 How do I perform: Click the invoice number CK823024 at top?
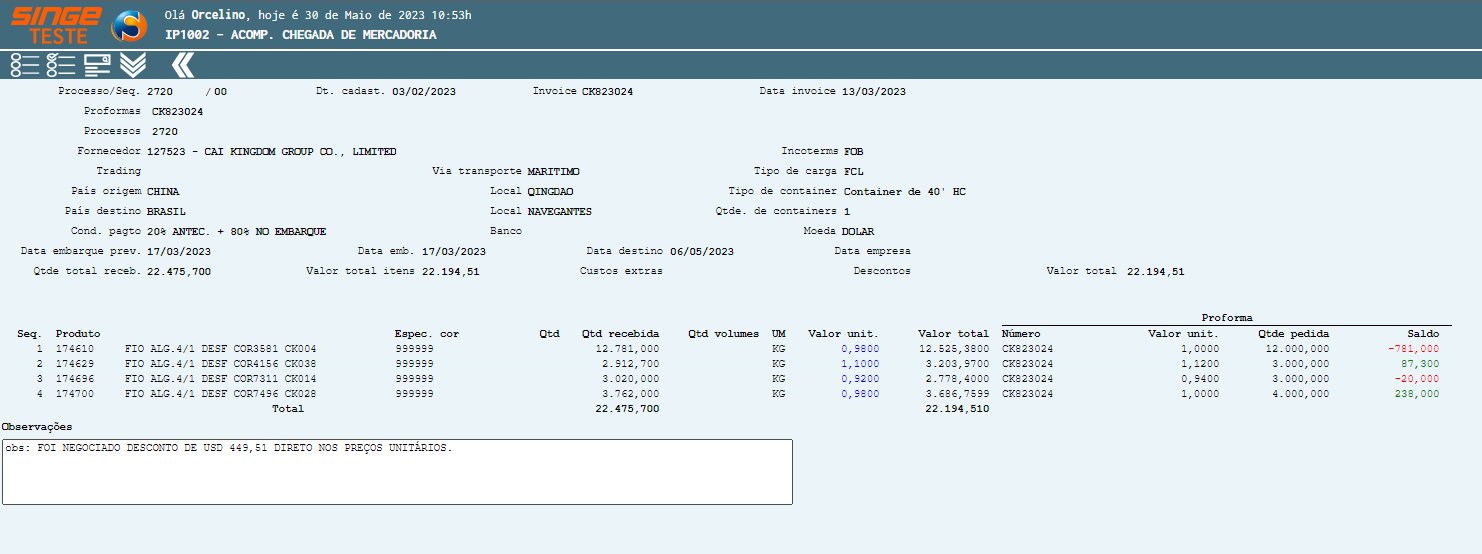point(607,91)
